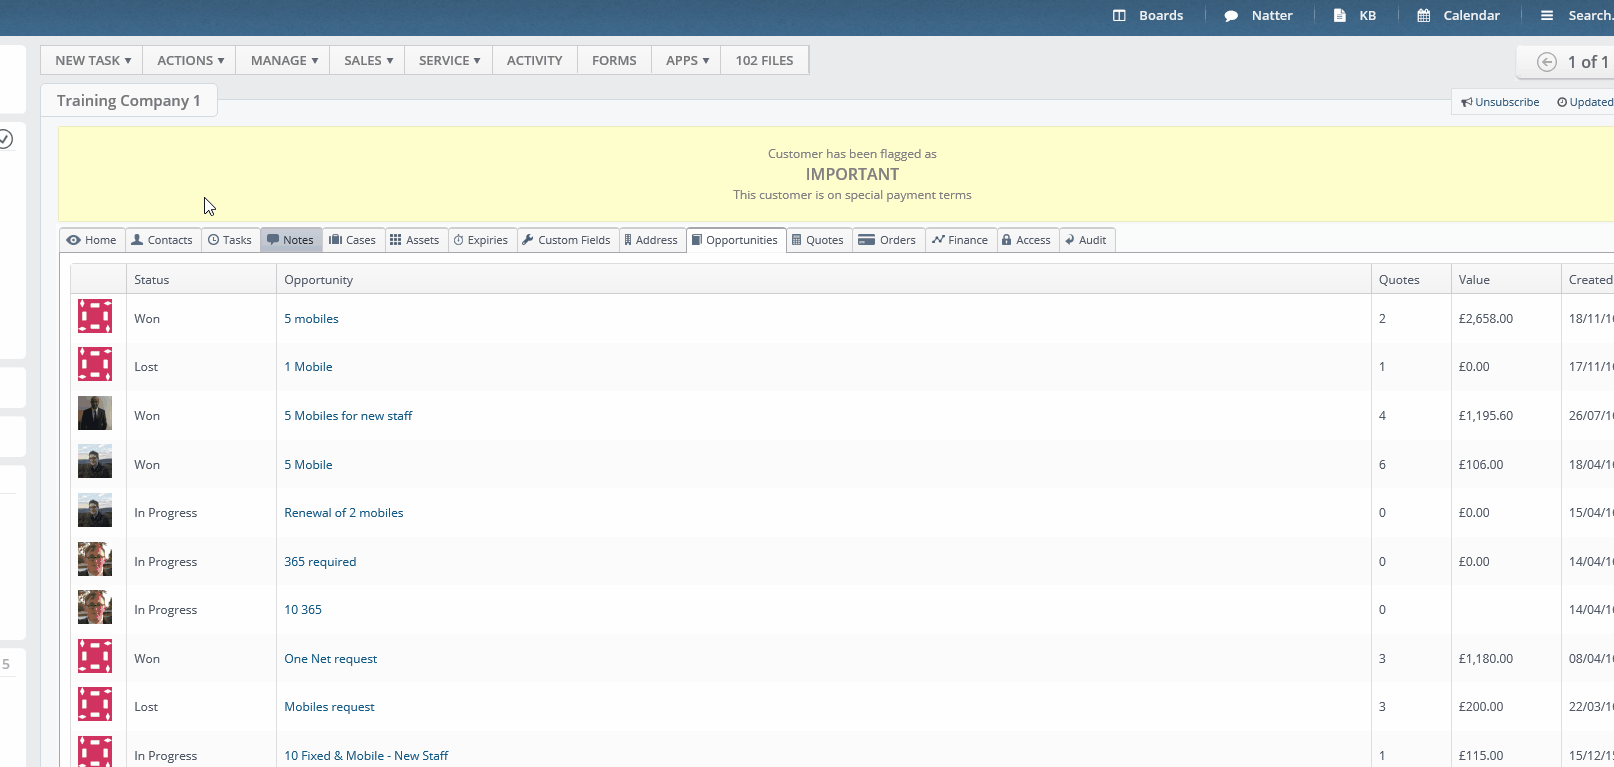Switch to the Cases tab
This screenshot has width=1614, height=767.
[x=352, y=240]
